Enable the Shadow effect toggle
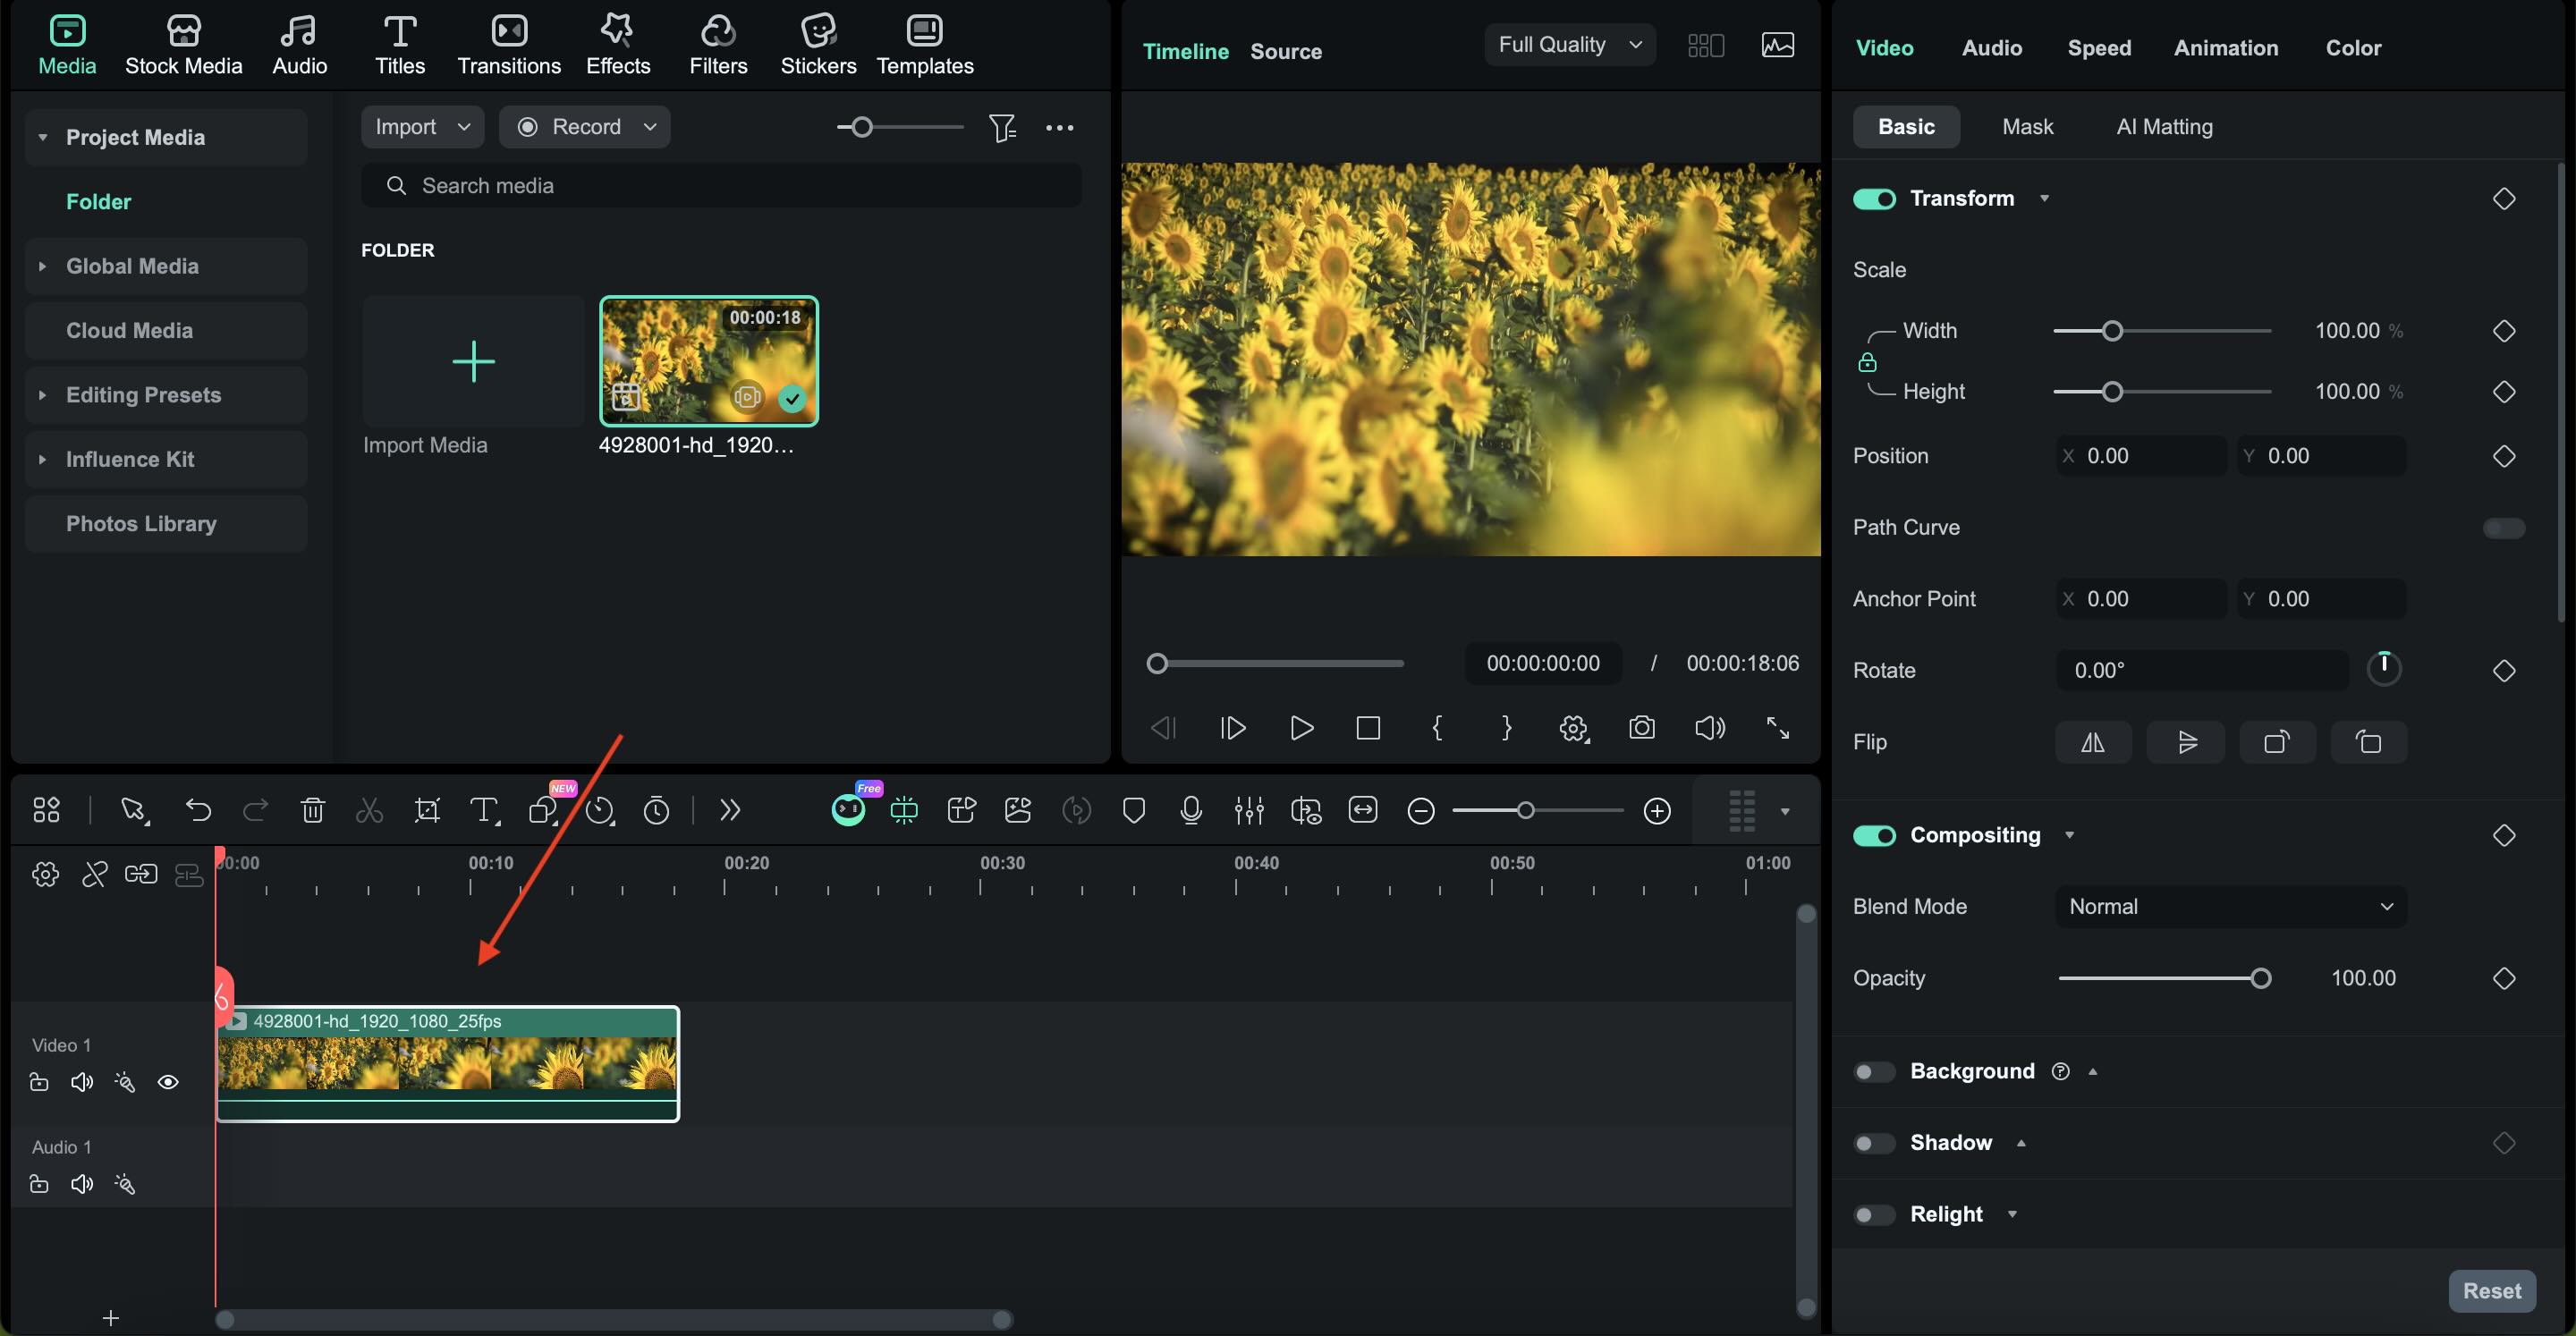 click(1873, 1142)
